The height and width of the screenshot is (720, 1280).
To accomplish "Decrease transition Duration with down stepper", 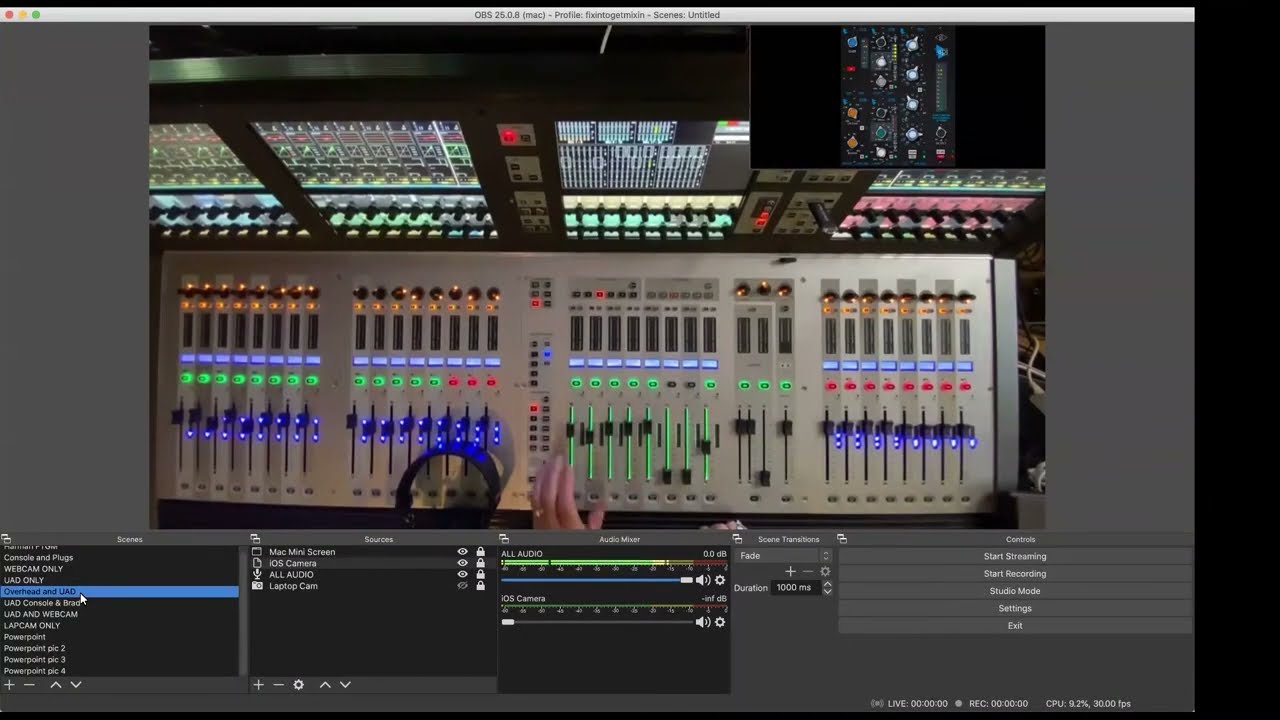I will (x=827, y=592).
